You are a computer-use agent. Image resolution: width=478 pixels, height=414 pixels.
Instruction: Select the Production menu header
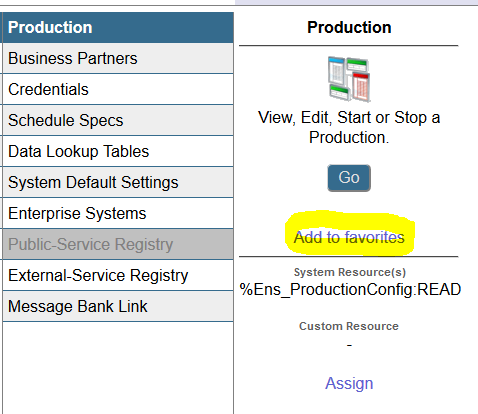(x=118, y=28)
